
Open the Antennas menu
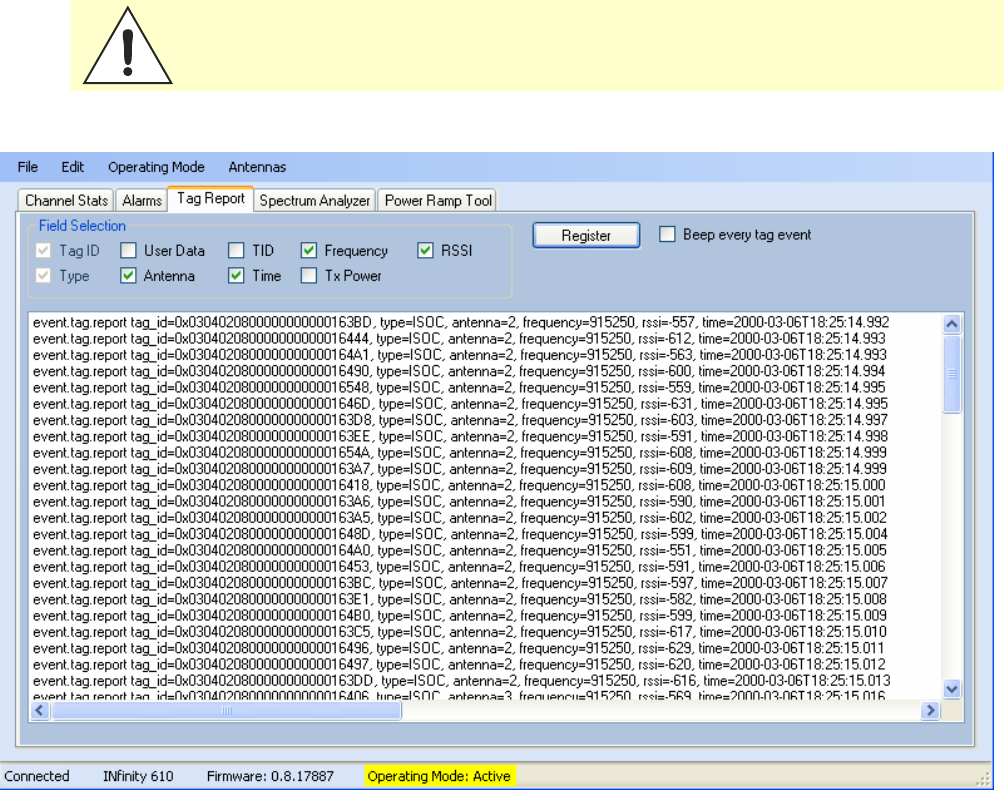[257, 167]
